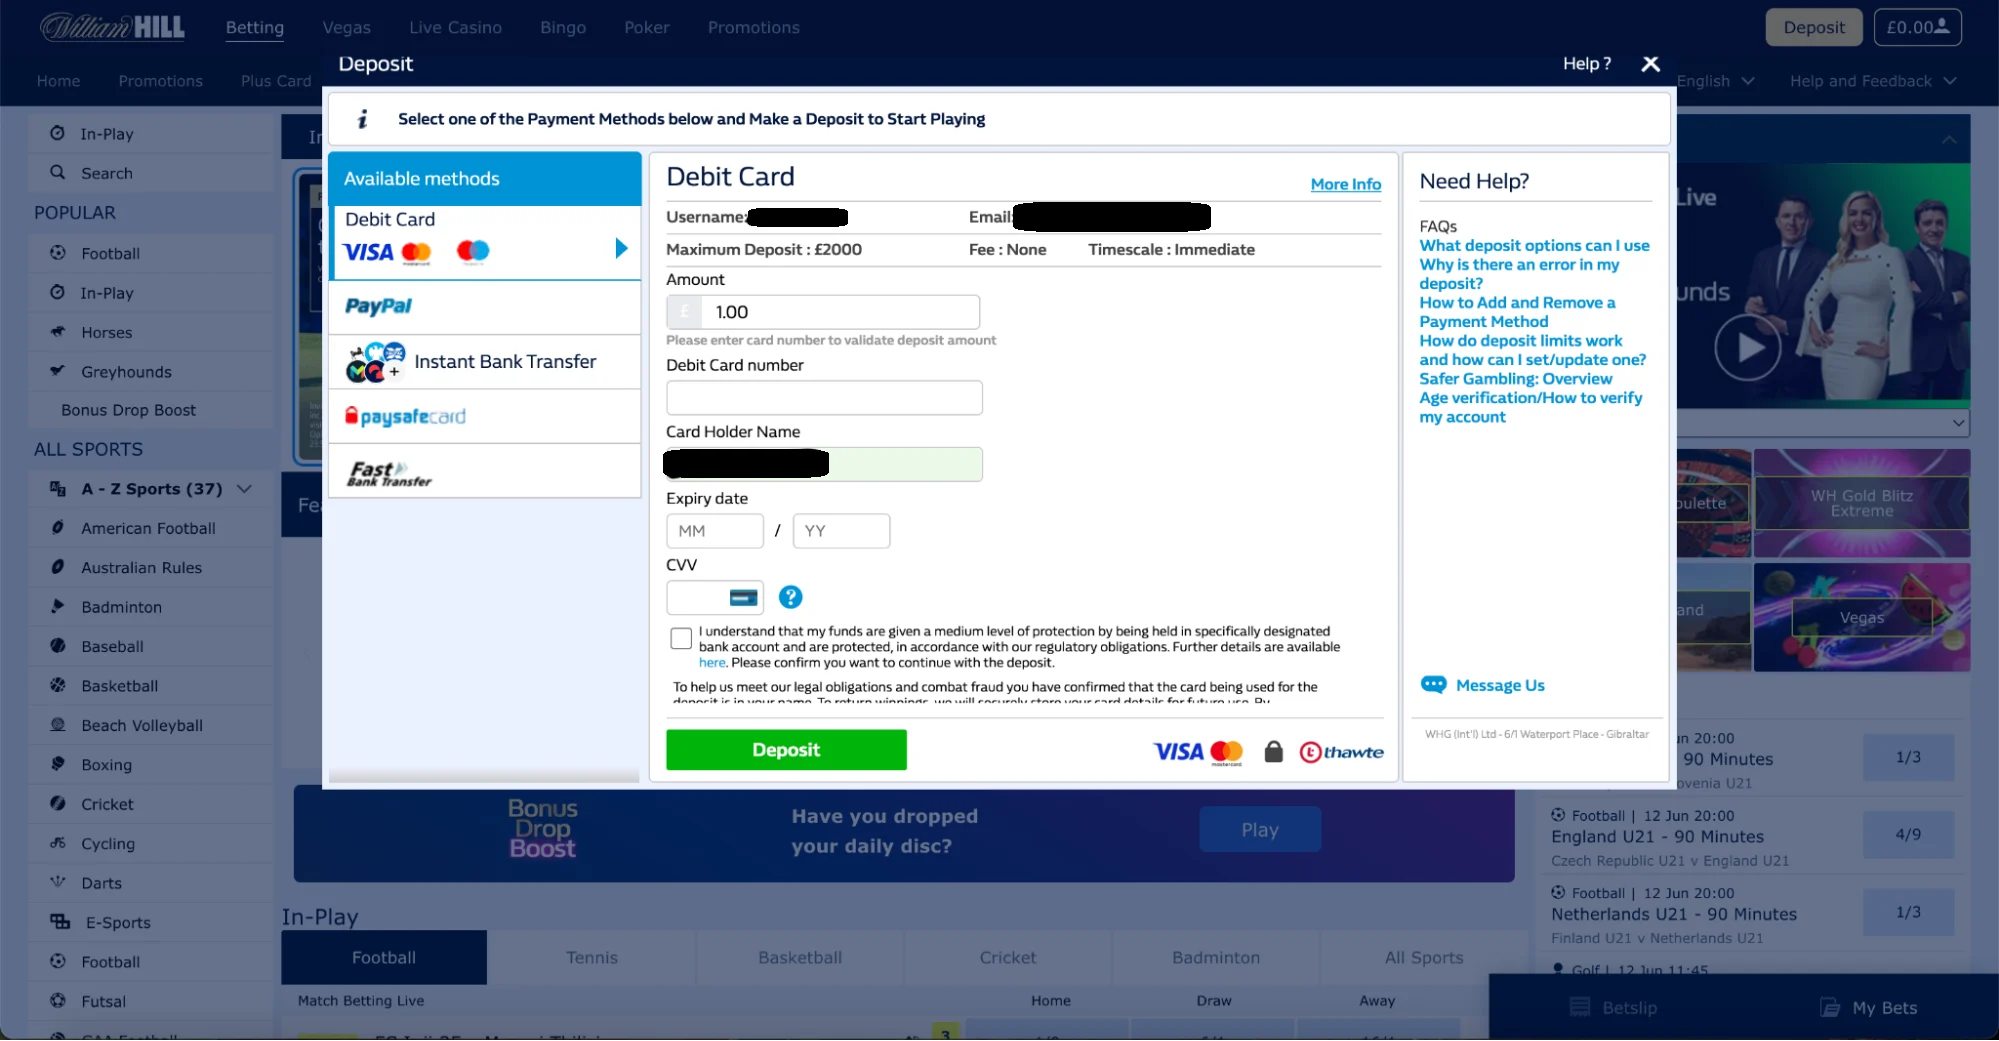Click the Message Us chat bubble icon
1999x1041 pixels.
1433,685
